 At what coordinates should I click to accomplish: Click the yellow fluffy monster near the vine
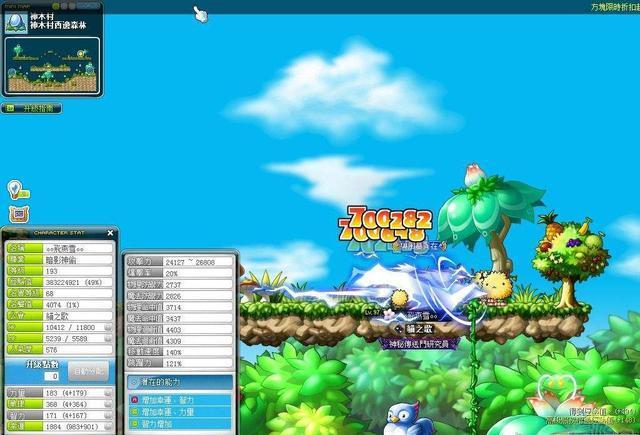pos(496,287)
